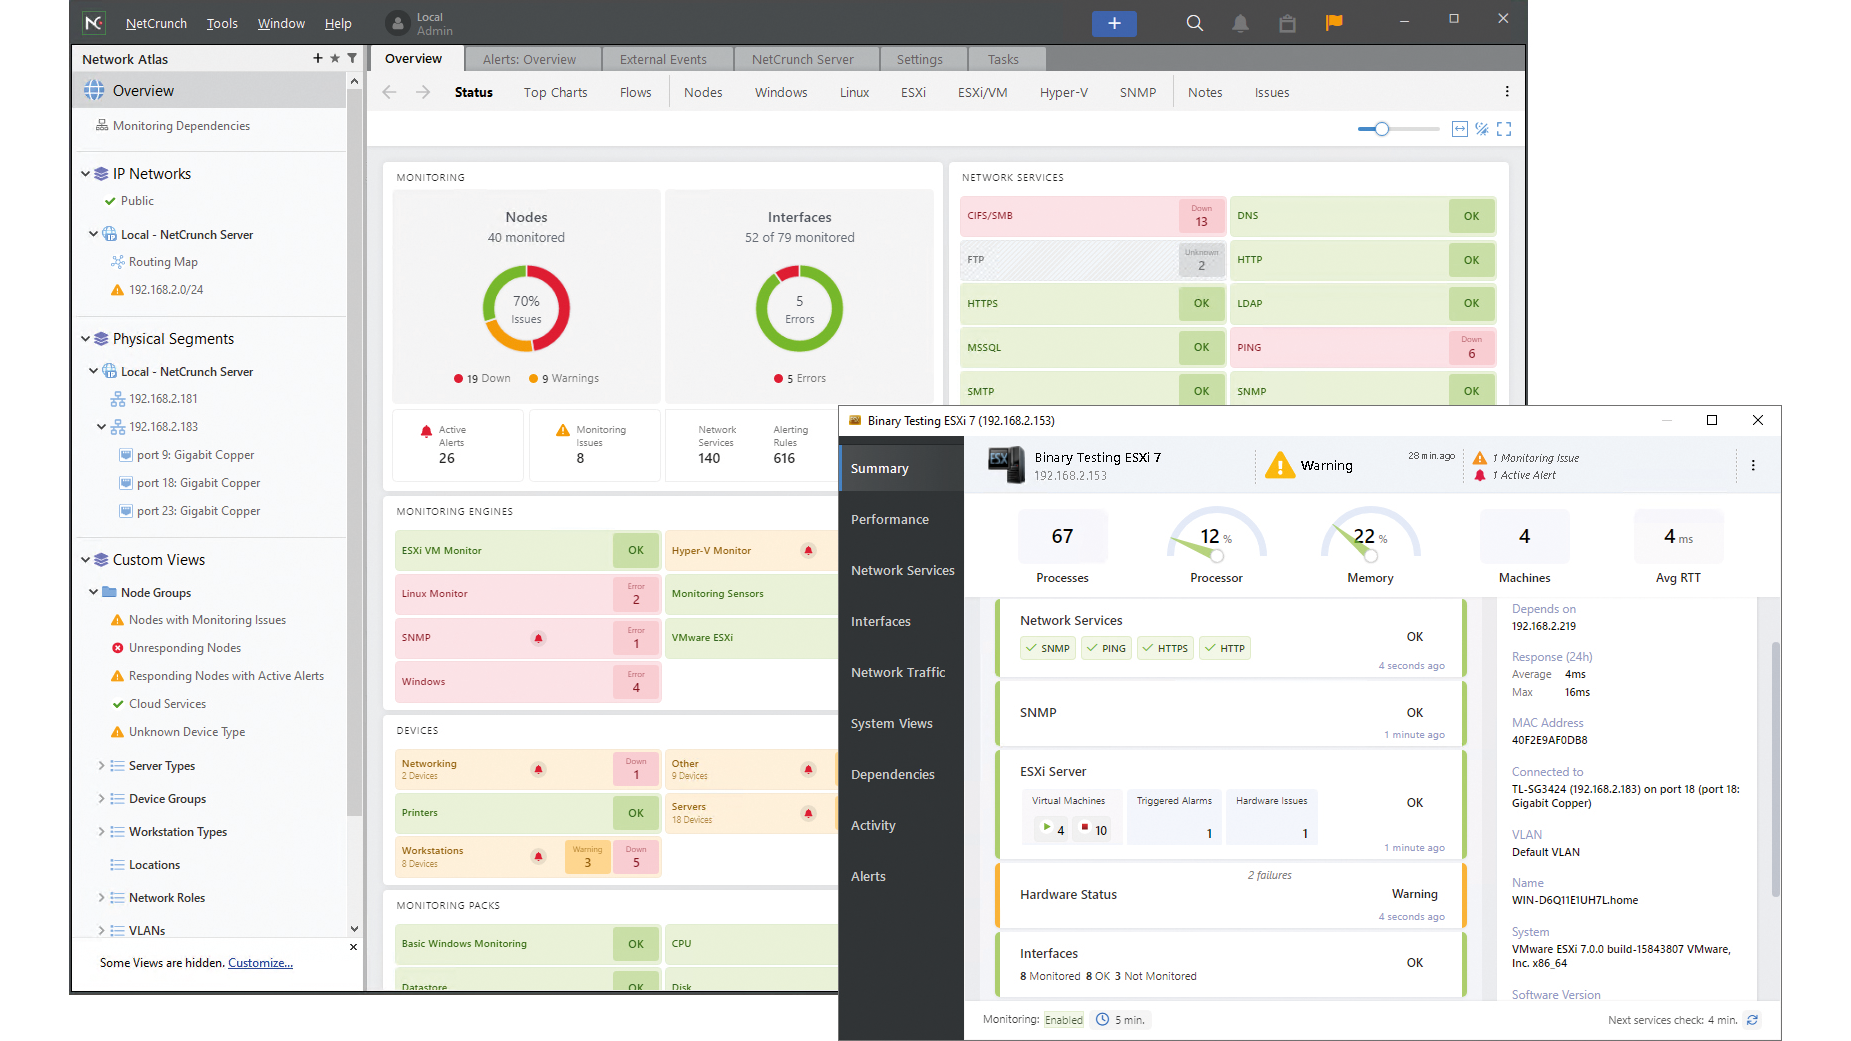Collapse the IP Networks section
This screenshot has height=1041, width=1851.
[x=85, y=173]
